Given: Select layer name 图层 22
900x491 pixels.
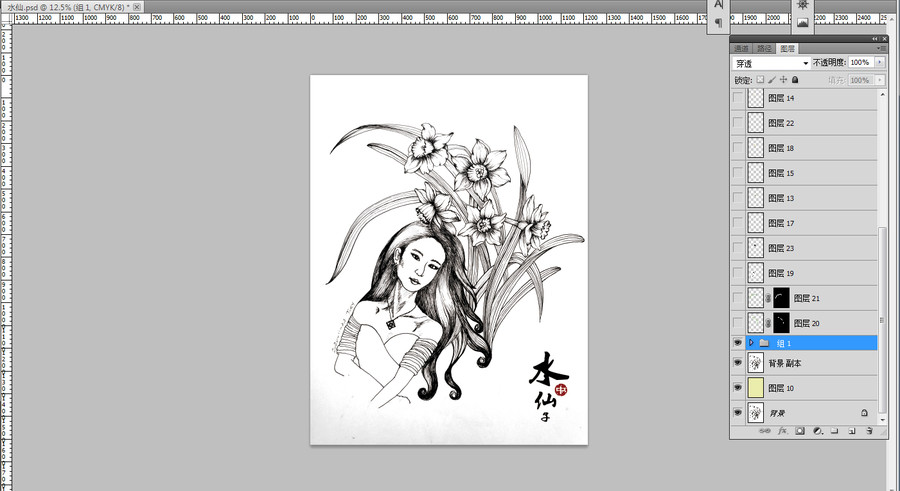Looking at the screenshot, I should 781,123.
